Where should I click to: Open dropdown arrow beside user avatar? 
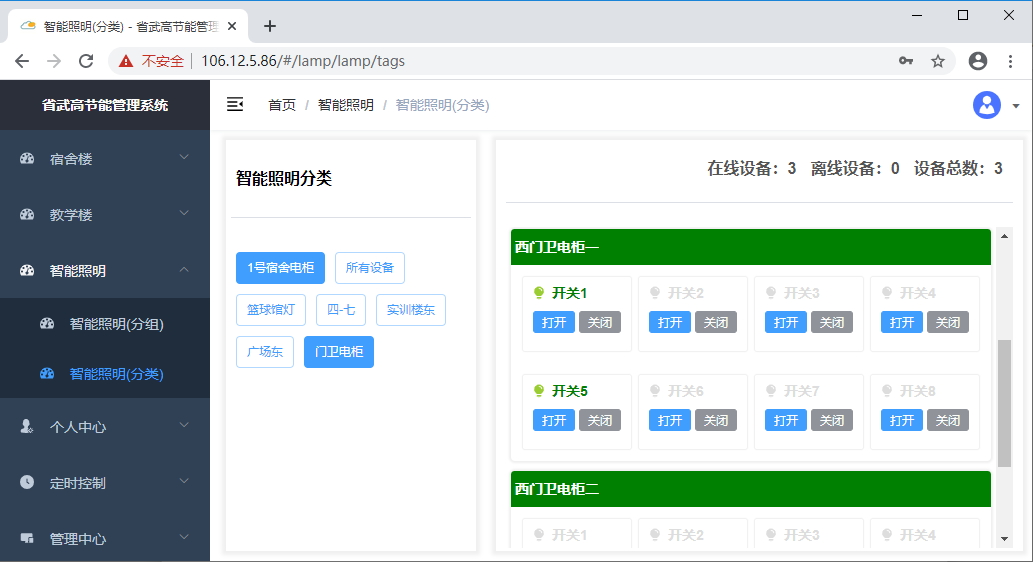coord(1016,106)
